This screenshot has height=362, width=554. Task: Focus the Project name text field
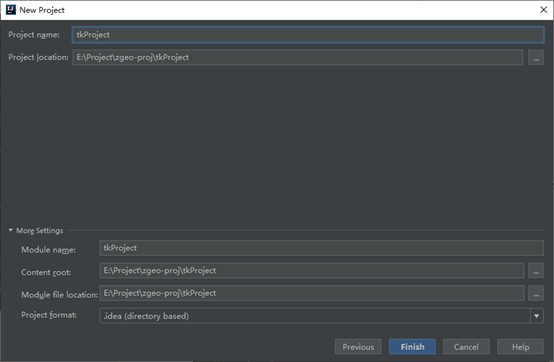coord(308,35)
